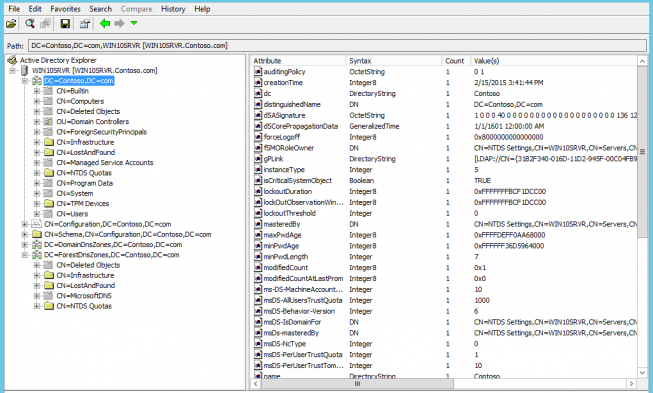Open the File menu

14,9
